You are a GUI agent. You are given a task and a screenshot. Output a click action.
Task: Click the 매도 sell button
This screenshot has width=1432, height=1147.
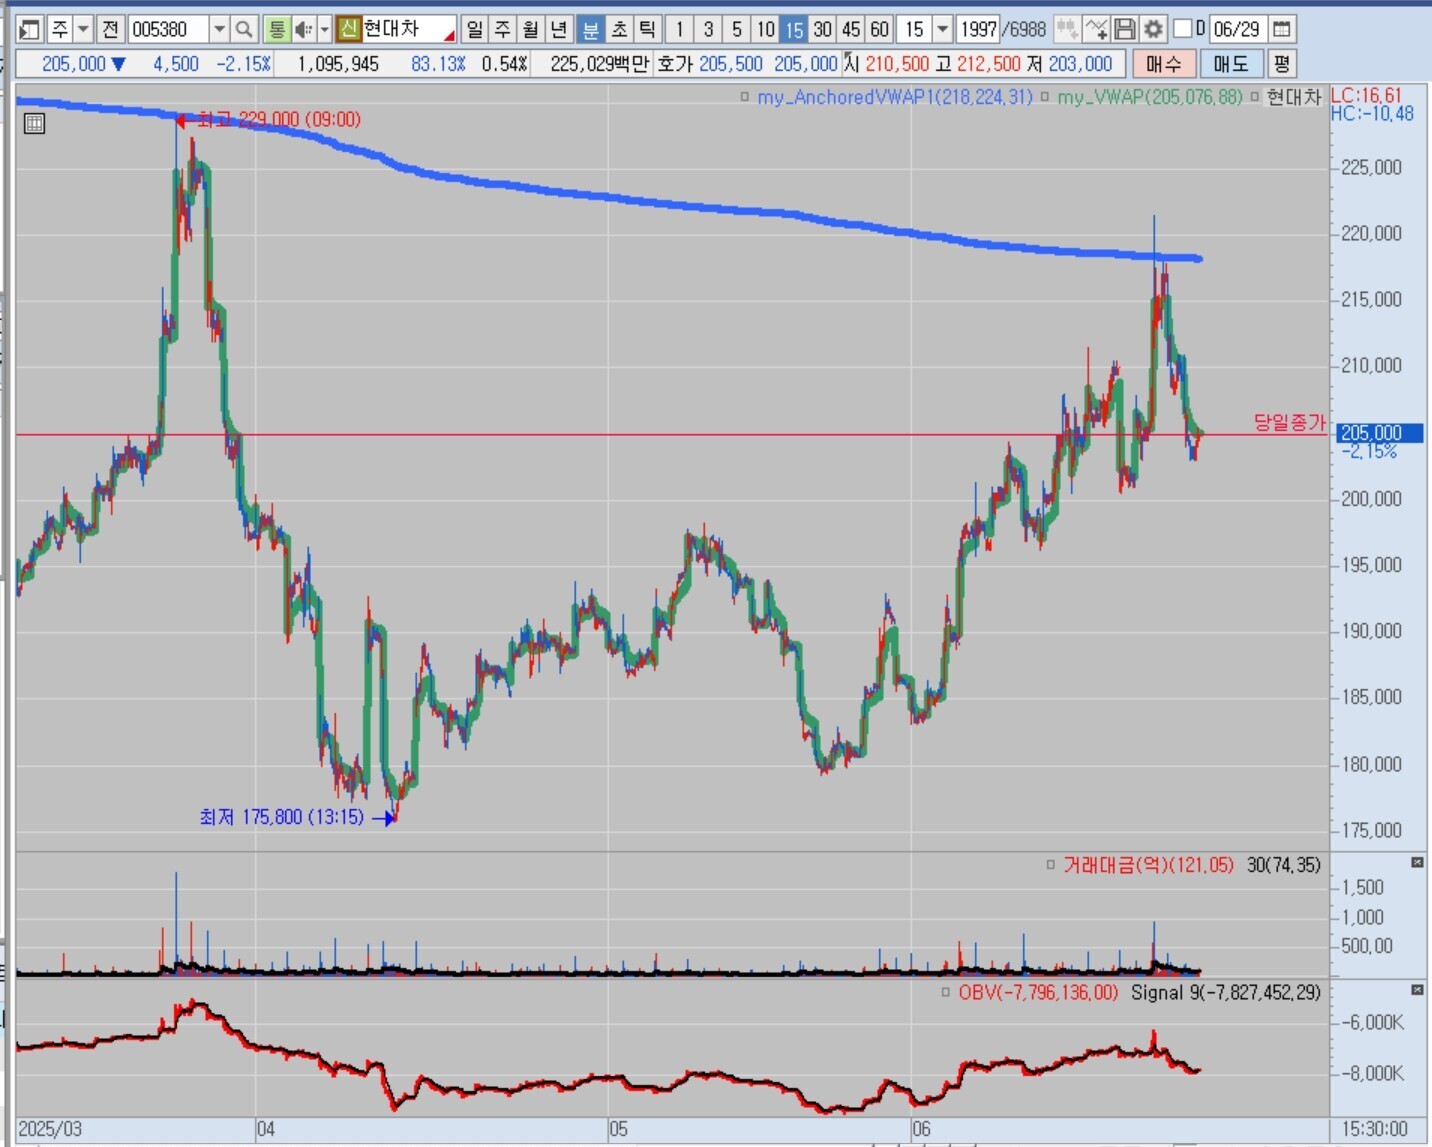pos(1231,64)
